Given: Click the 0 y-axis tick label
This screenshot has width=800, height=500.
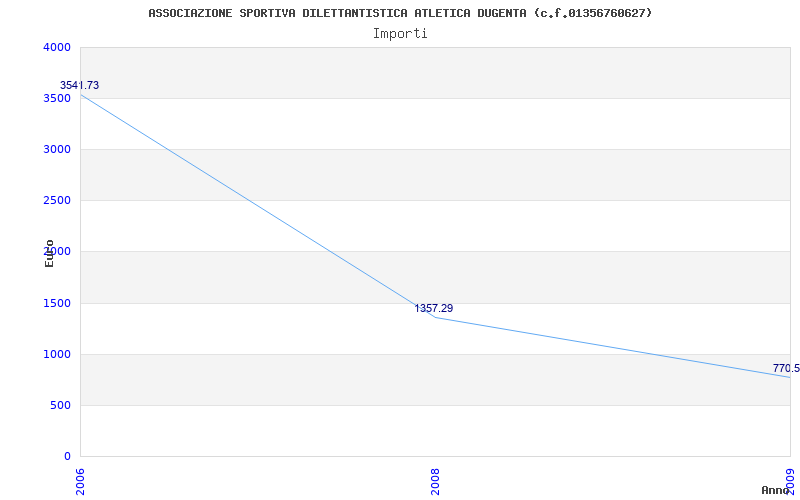Looking at the screenshot, I should pyautogui.click(x=67, y=456).
